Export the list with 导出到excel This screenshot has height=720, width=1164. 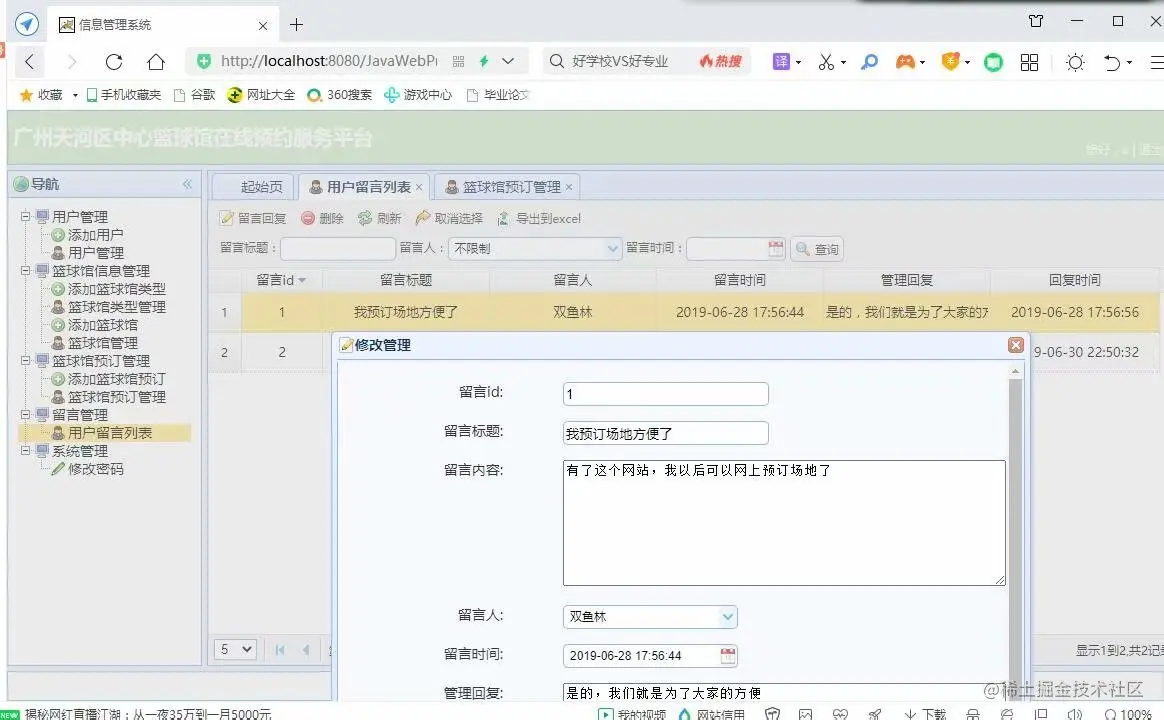pyautogui.click(x=539, y=218)
